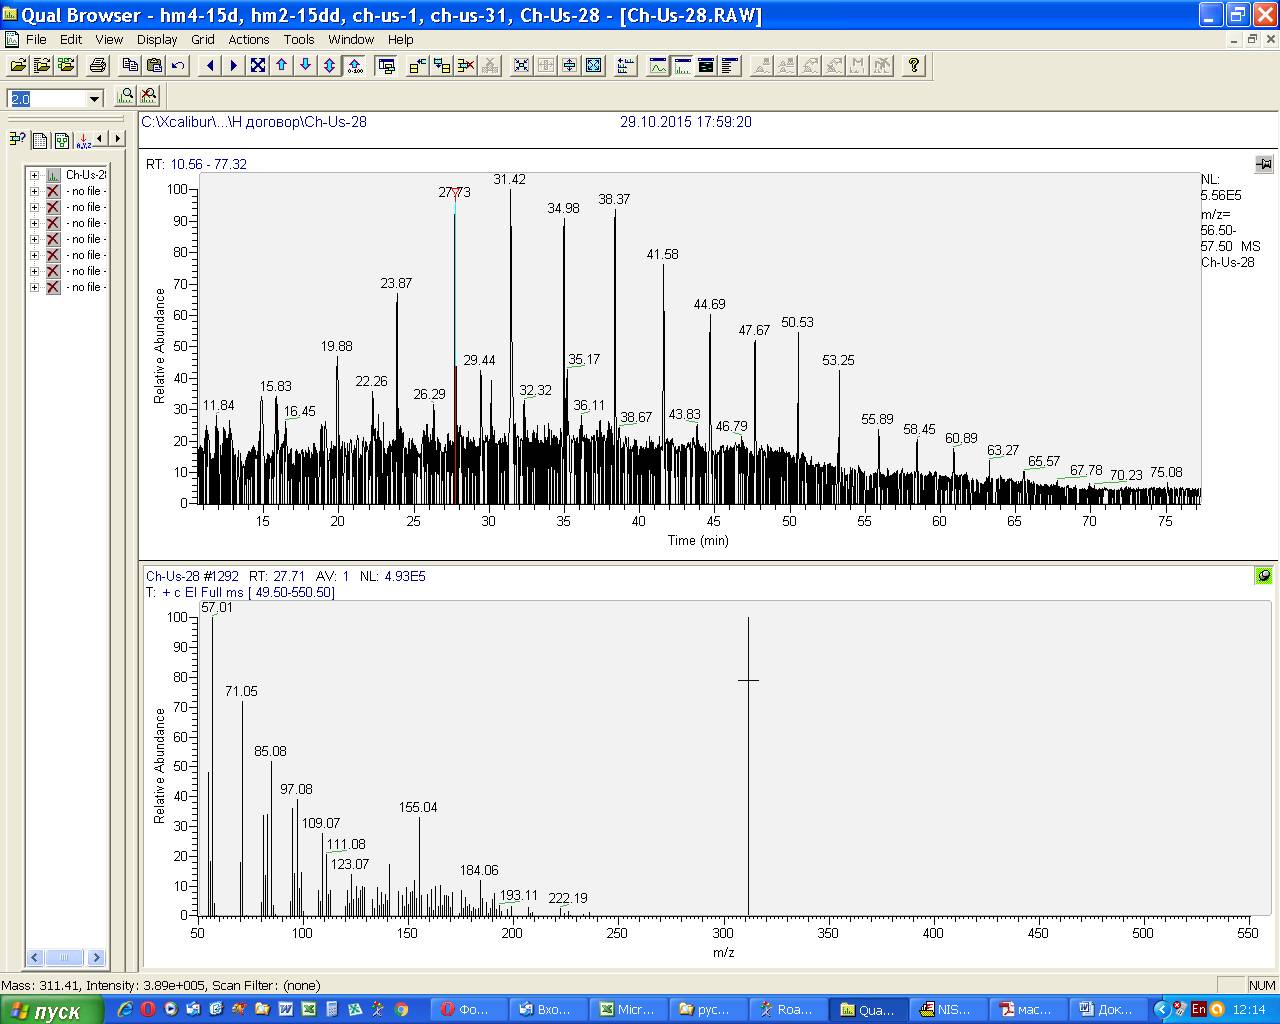Toggle normalize 0-100 intensity button
This screenshot has width=1280, height=1024.
click(x=354, y=66)
